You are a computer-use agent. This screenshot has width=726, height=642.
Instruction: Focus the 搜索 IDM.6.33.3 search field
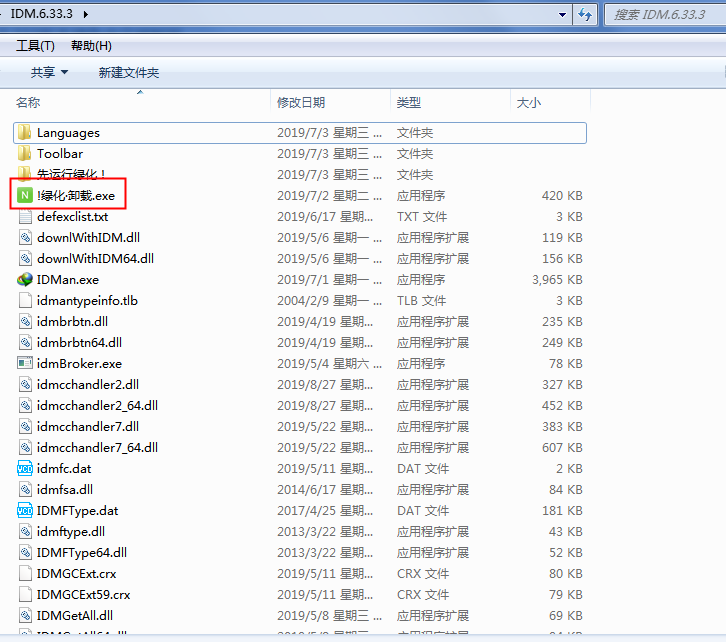(x=665, y=15)
